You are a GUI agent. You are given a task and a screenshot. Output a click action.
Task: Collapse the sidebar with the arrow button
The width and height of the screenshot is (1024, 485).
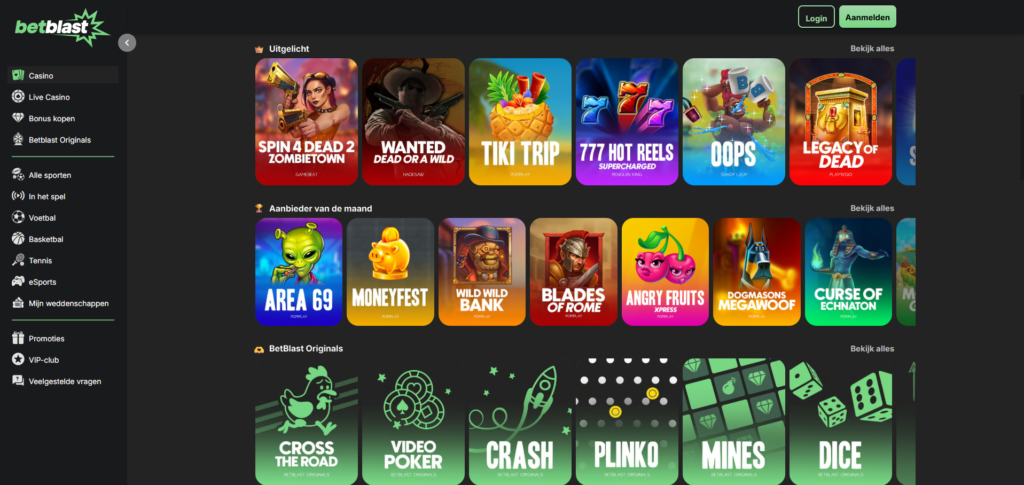pos(127,43)
